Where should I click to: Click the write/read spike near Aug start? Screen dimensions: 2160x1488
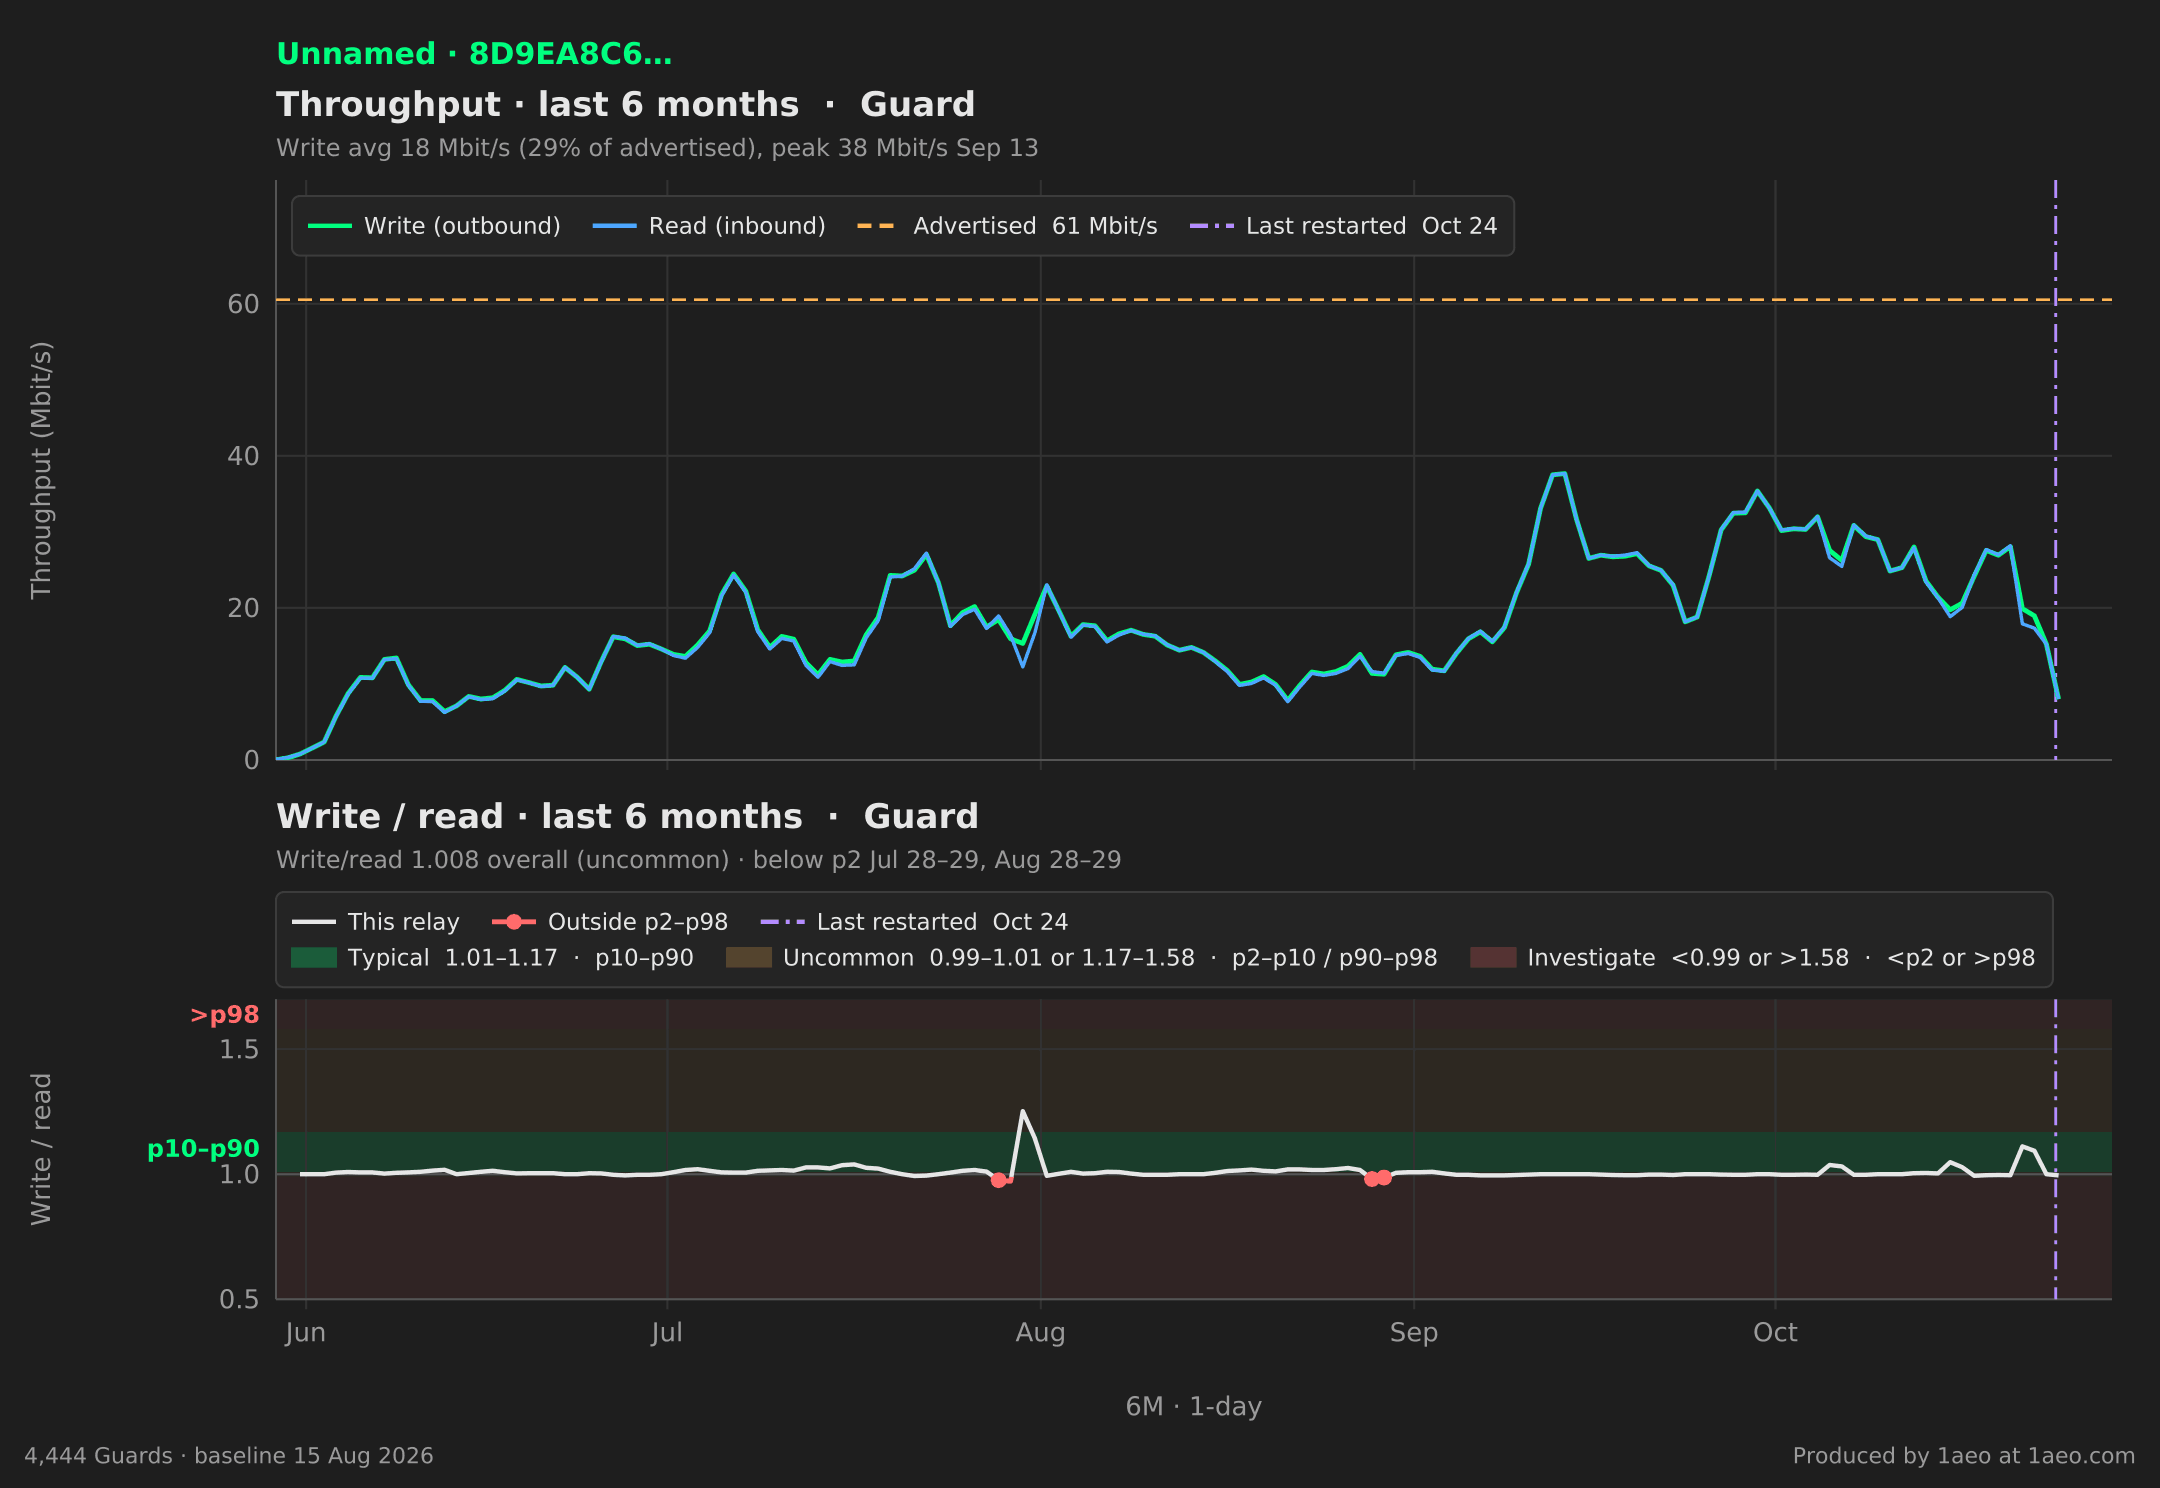(1022, 1111)
